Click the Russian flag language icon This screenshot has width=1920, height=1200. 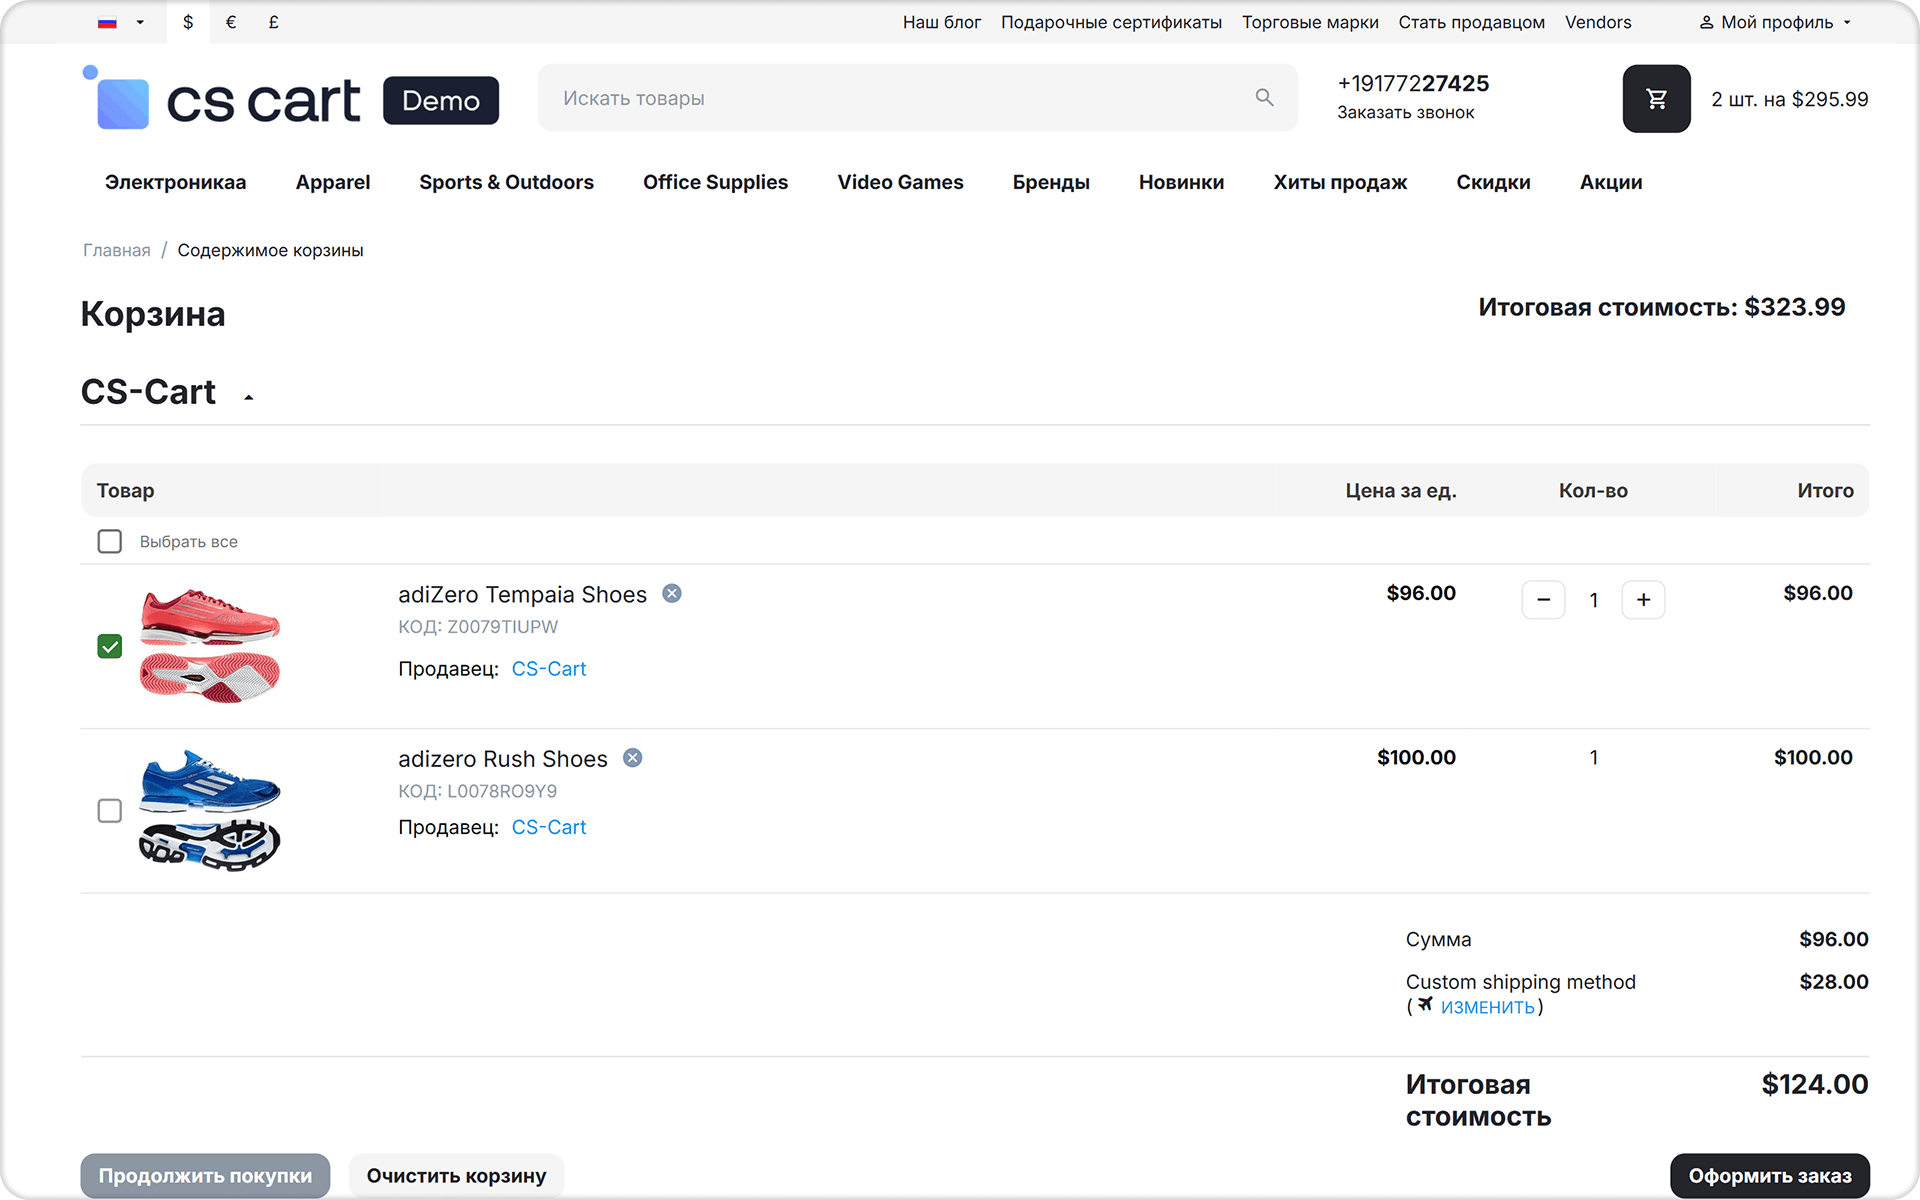coord(107,22)
